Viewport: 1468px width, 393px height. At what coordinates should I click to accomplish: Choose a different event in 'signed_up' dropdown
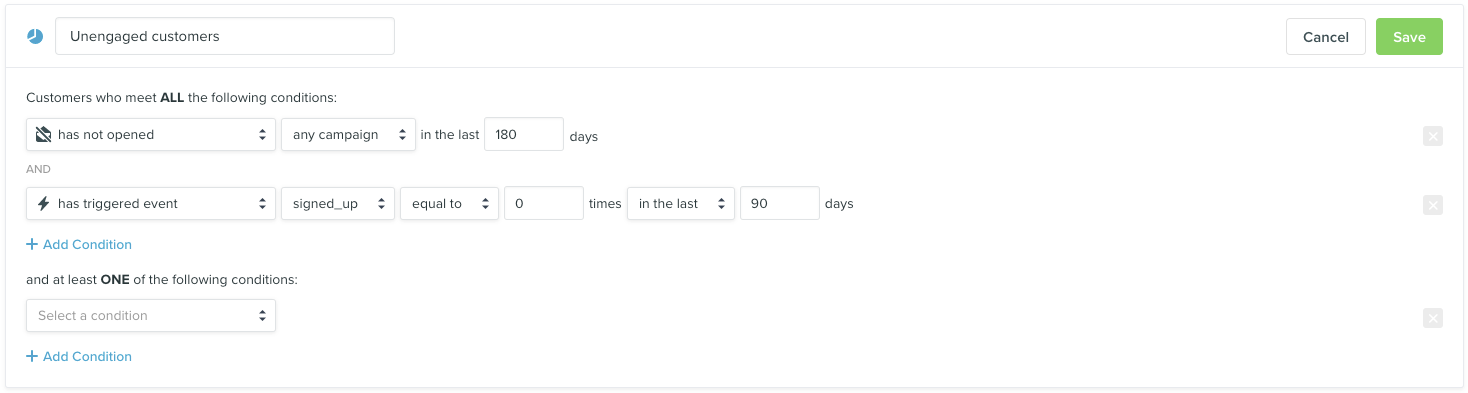click(338, 203)
